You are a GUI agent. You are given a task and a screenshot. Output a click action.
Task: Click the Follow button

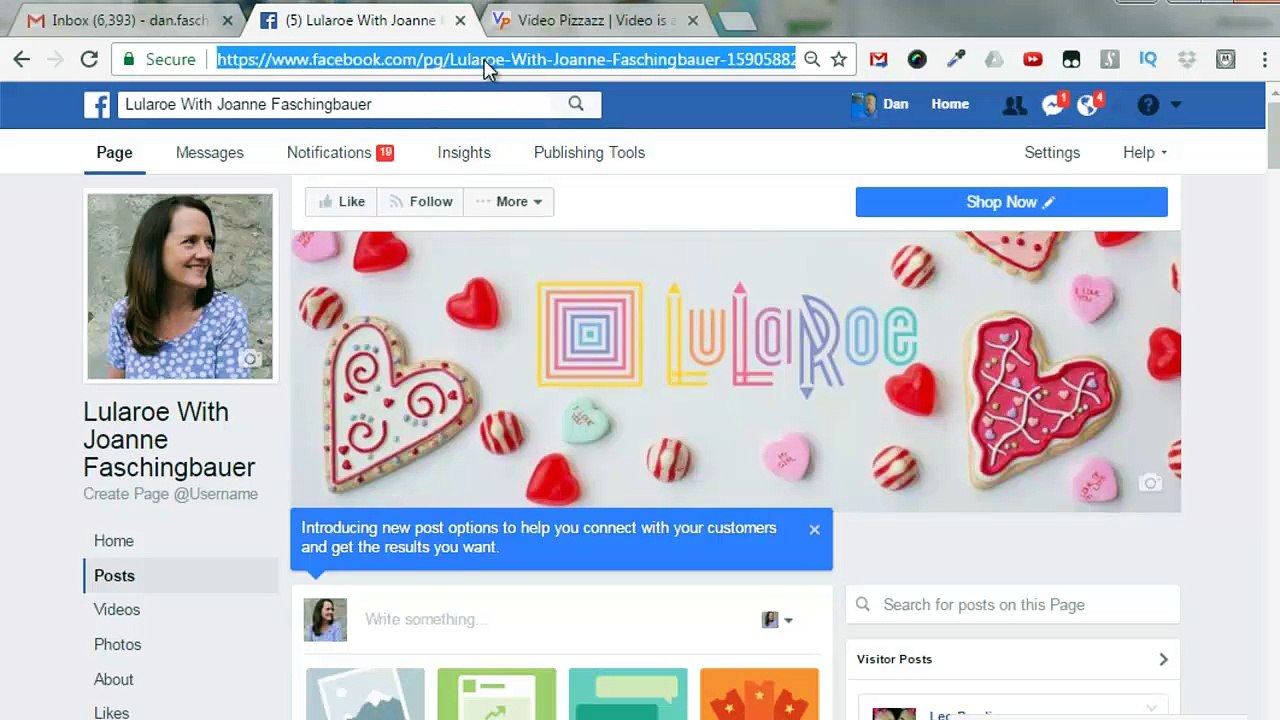(421, 202)
